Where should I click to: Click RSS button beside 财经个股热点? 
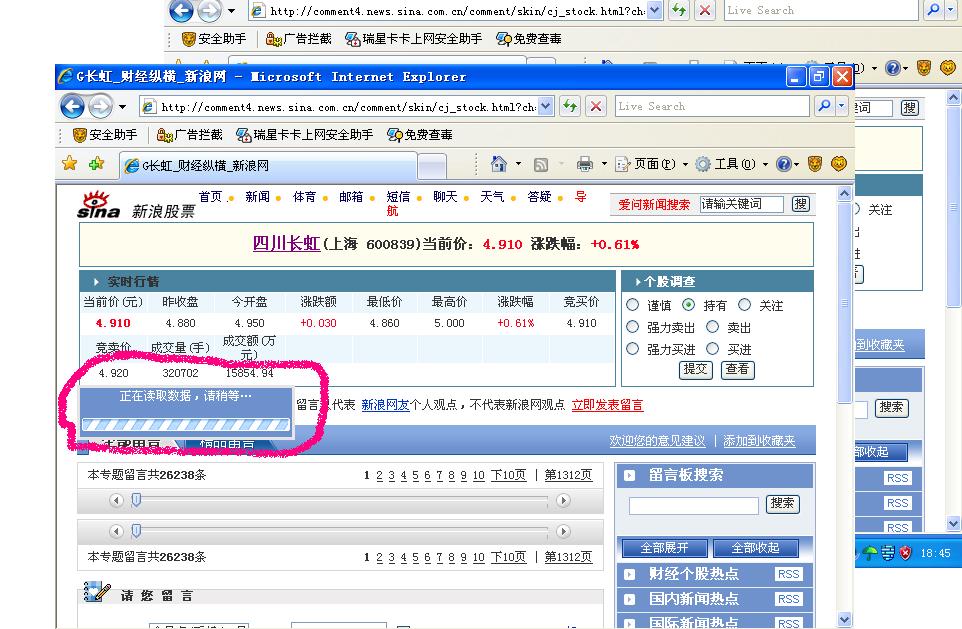[x=788, y=574]
